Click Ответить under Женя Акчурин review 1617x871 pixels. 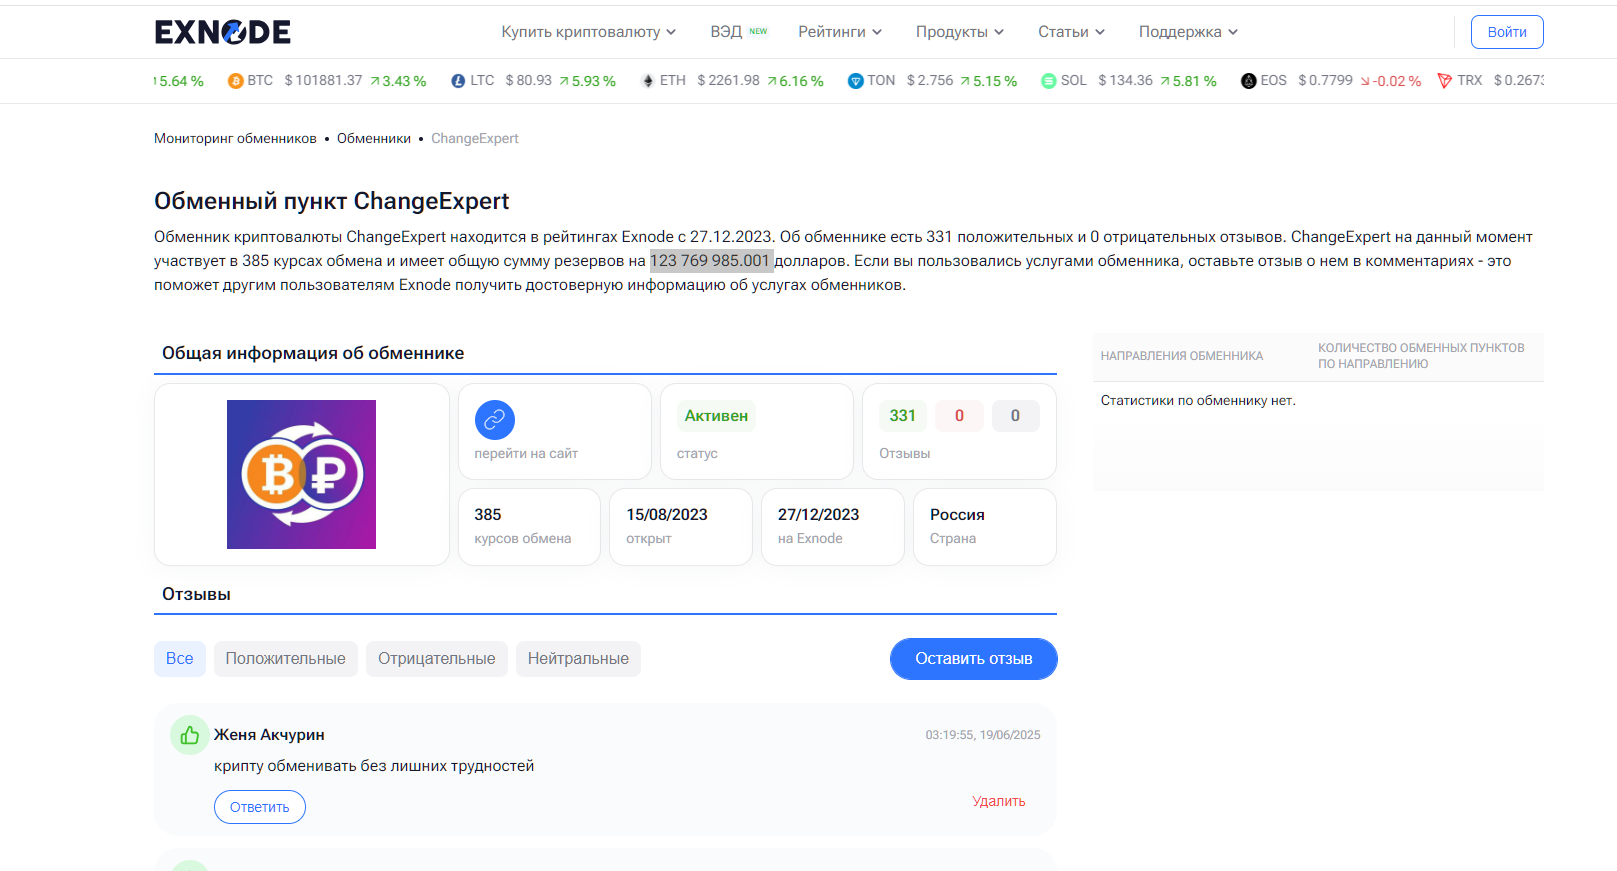pyautogui.click(x=260, y=807)
